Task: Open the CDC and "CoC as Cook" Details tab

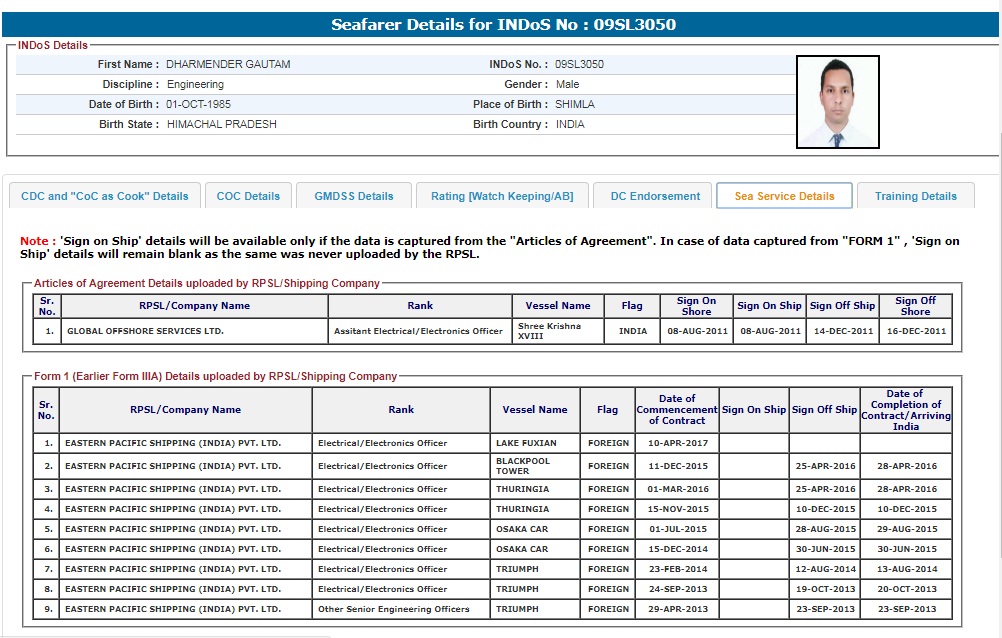Action: [x=105, y=196]
